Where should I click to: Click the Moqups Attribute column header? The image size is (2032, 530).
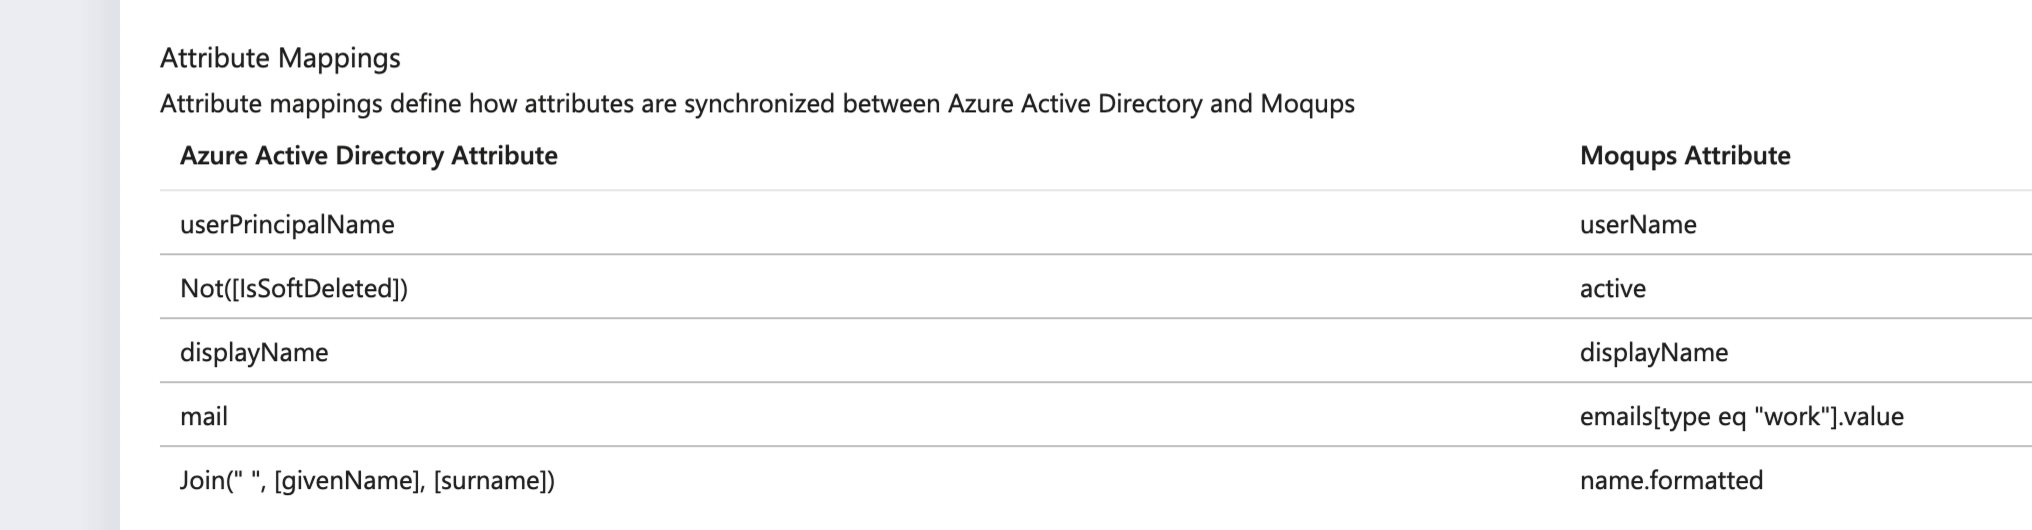click(x=1684, y=156)
